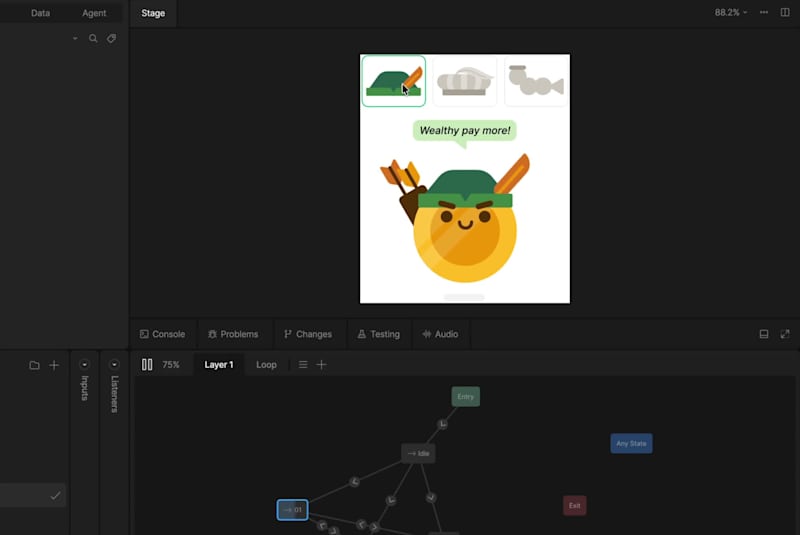800x535 pixels.
Task: Click the expand panel arrows icon
Action: pos(785,334)
